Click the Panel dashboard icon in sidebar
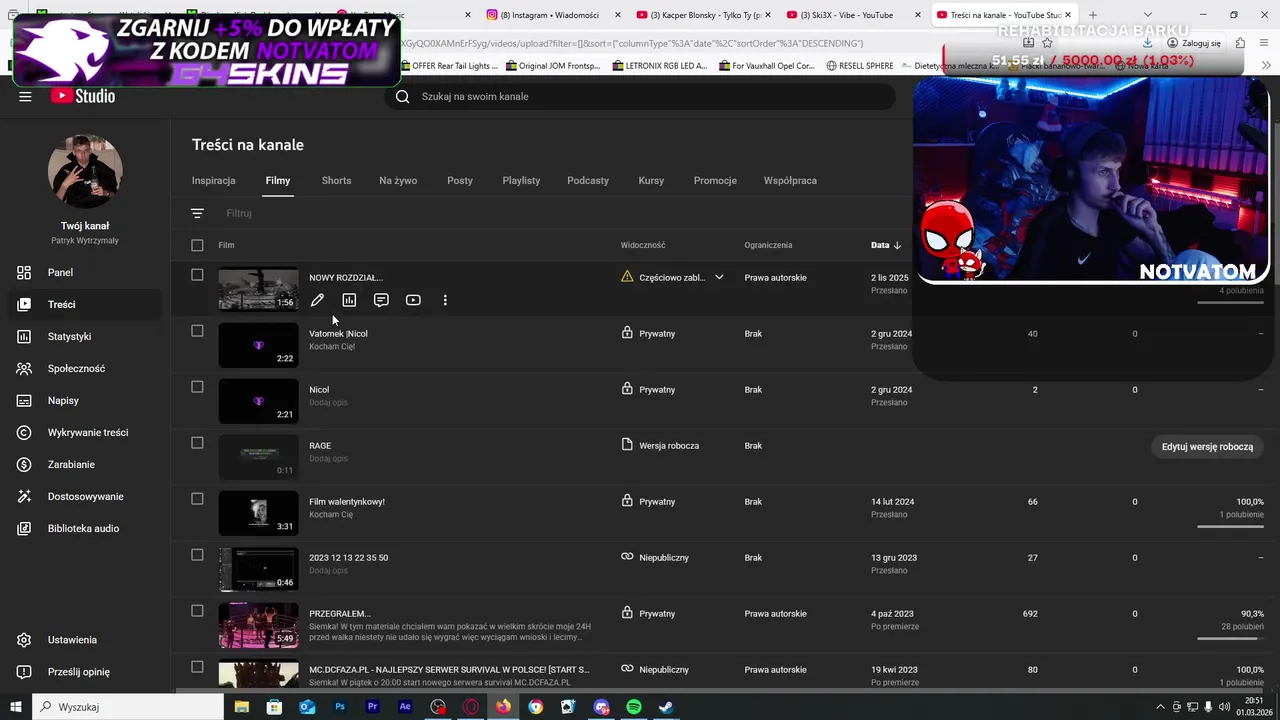1280x720 pixels. coord(25,272)
